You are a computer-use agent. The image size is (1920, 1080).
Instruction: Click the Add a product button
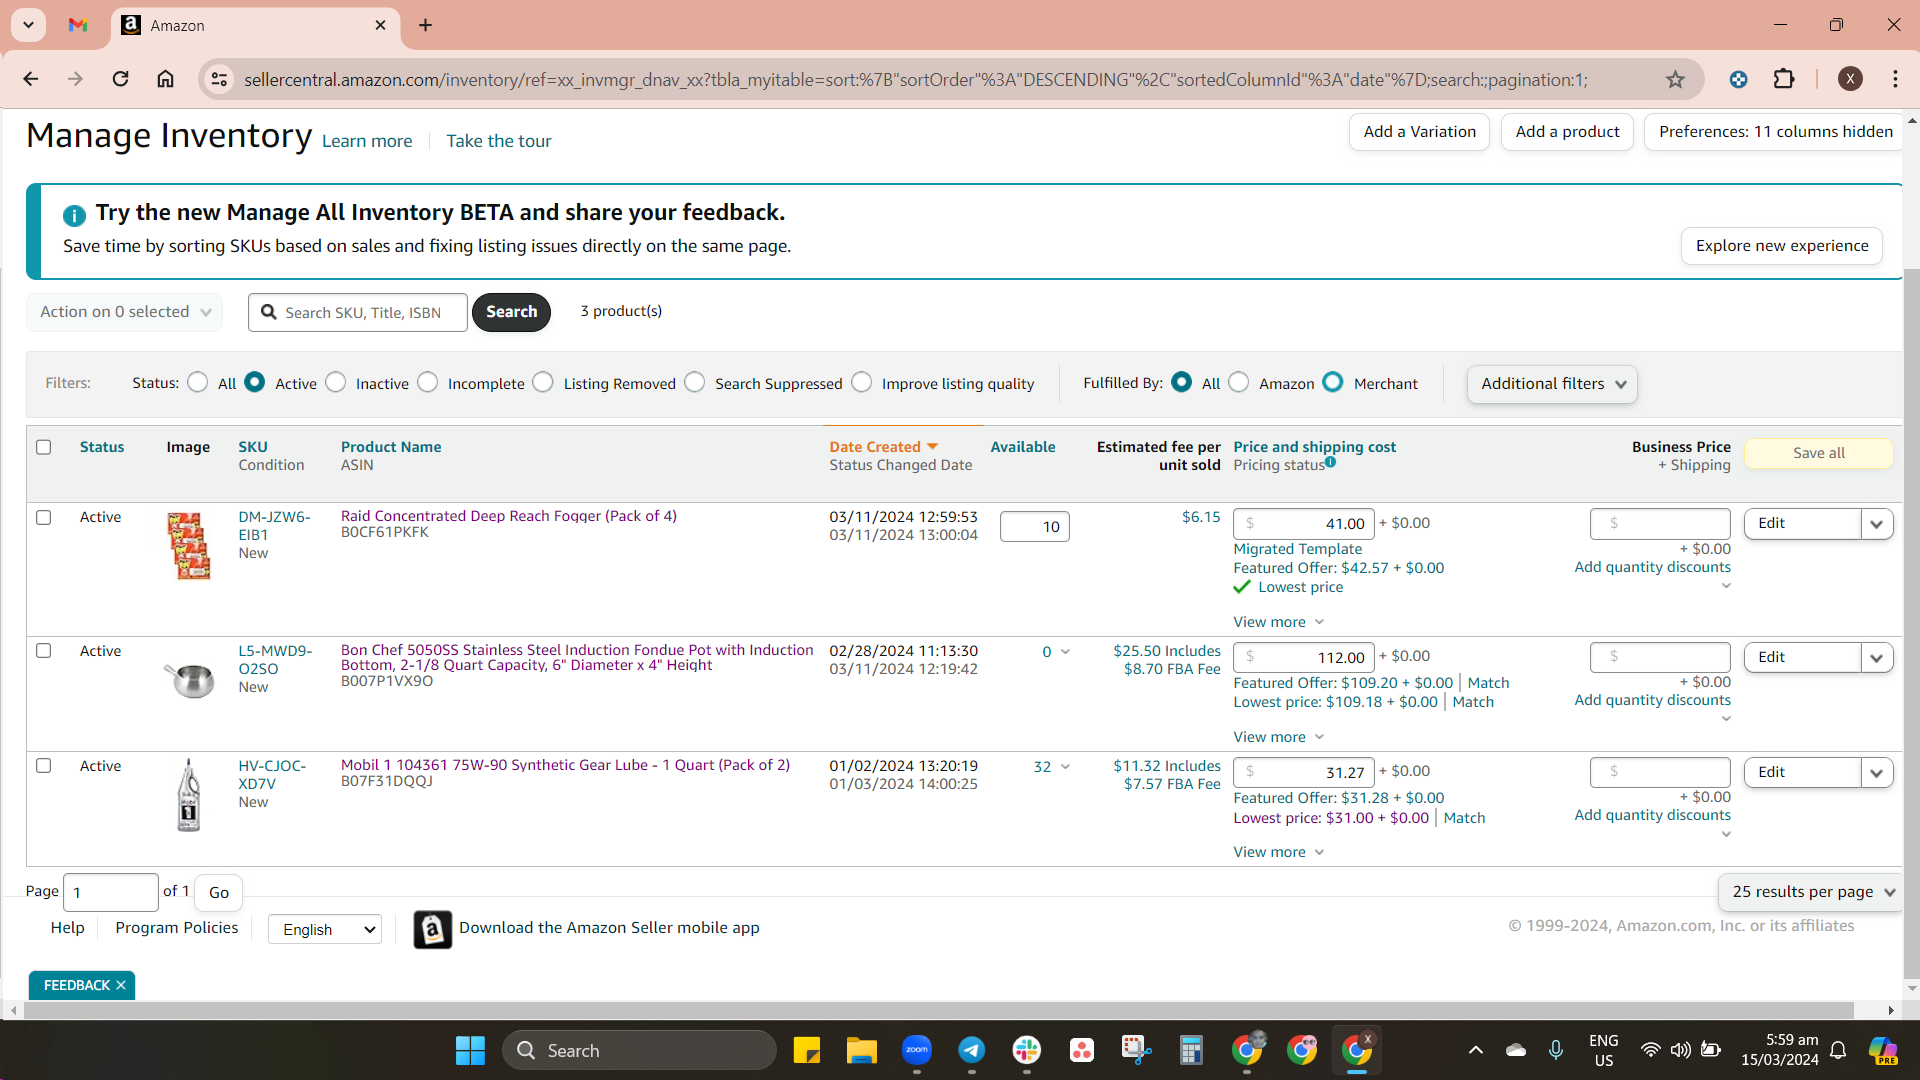[1567, 132]
